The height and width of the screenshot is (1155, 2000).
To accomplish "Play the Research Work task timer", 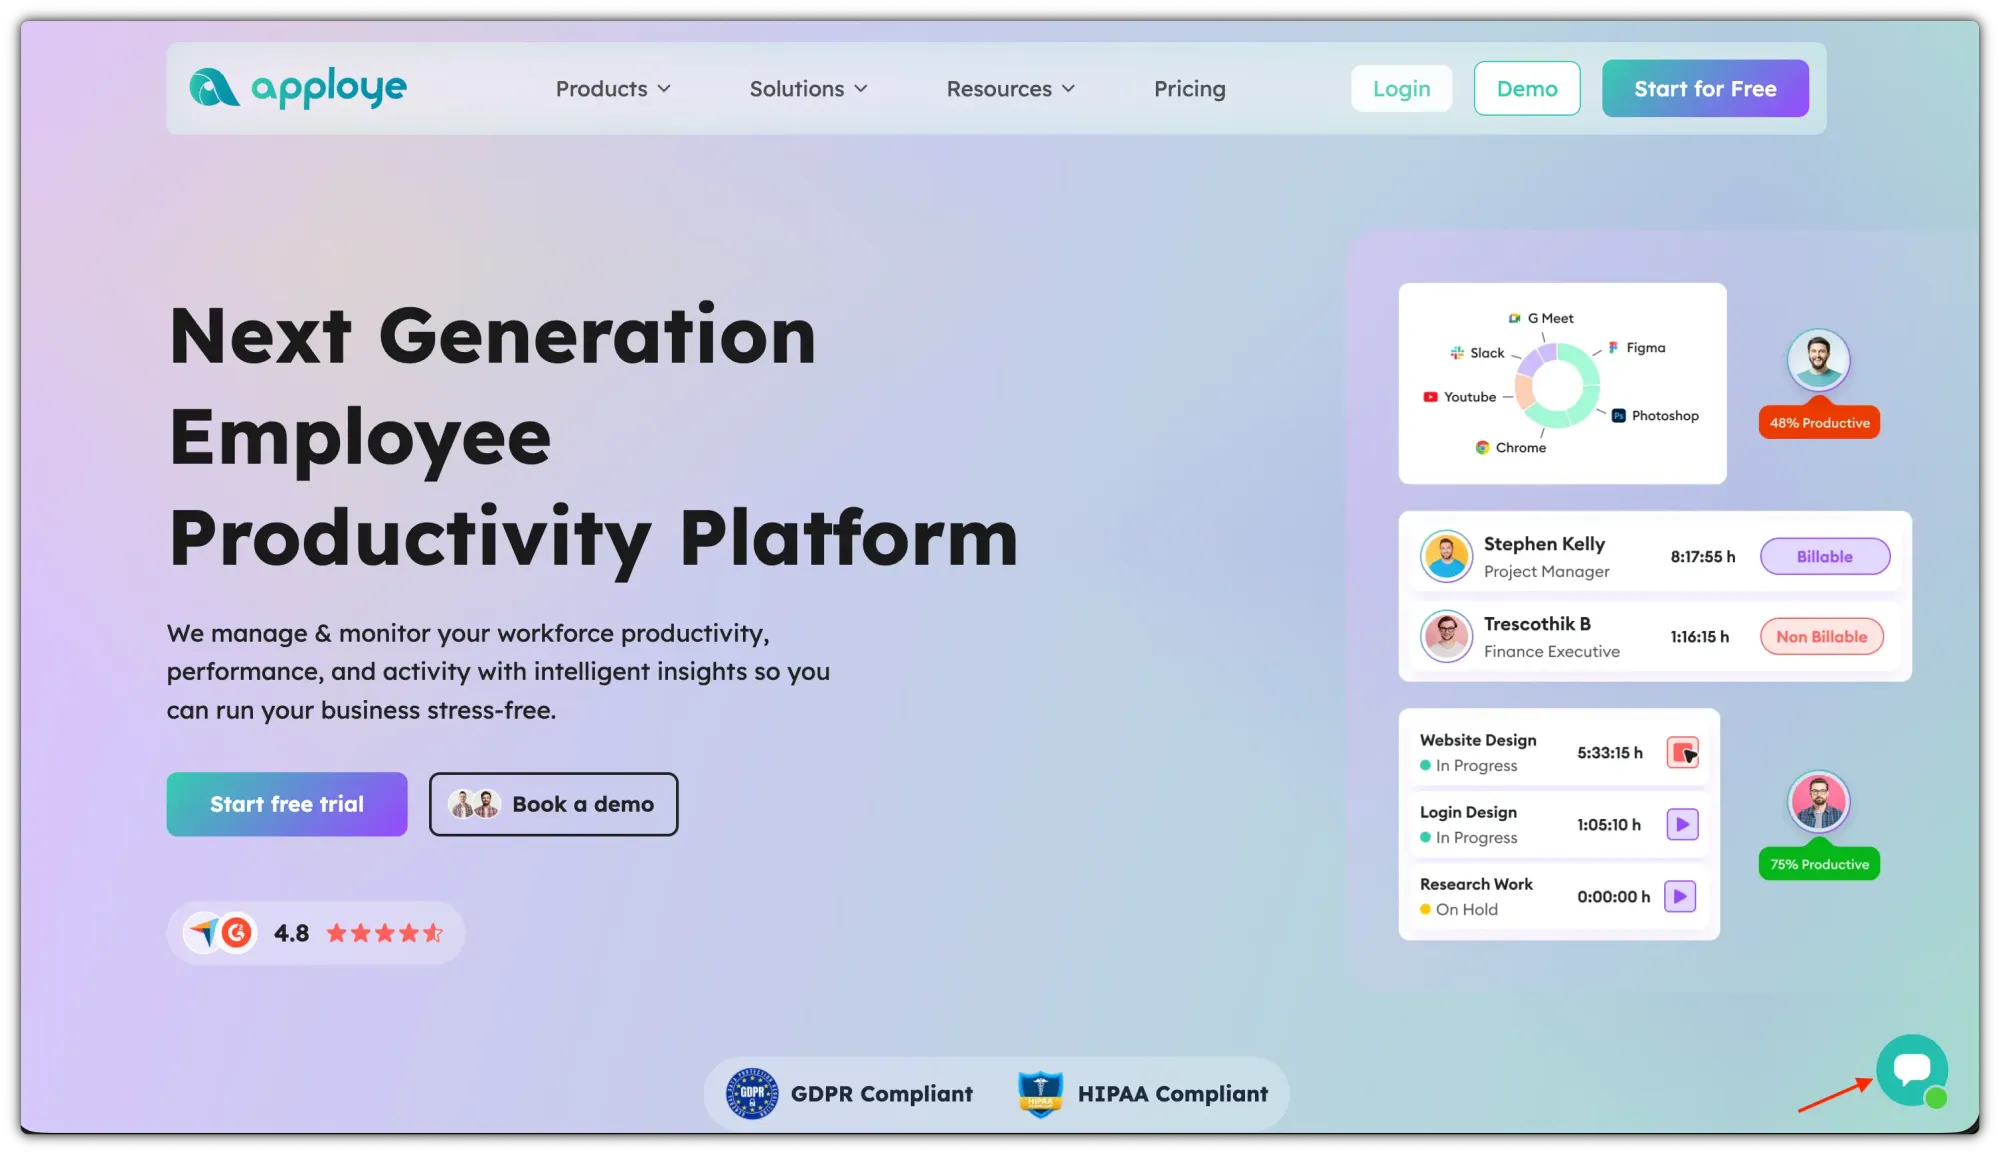I will point(1680,896).
